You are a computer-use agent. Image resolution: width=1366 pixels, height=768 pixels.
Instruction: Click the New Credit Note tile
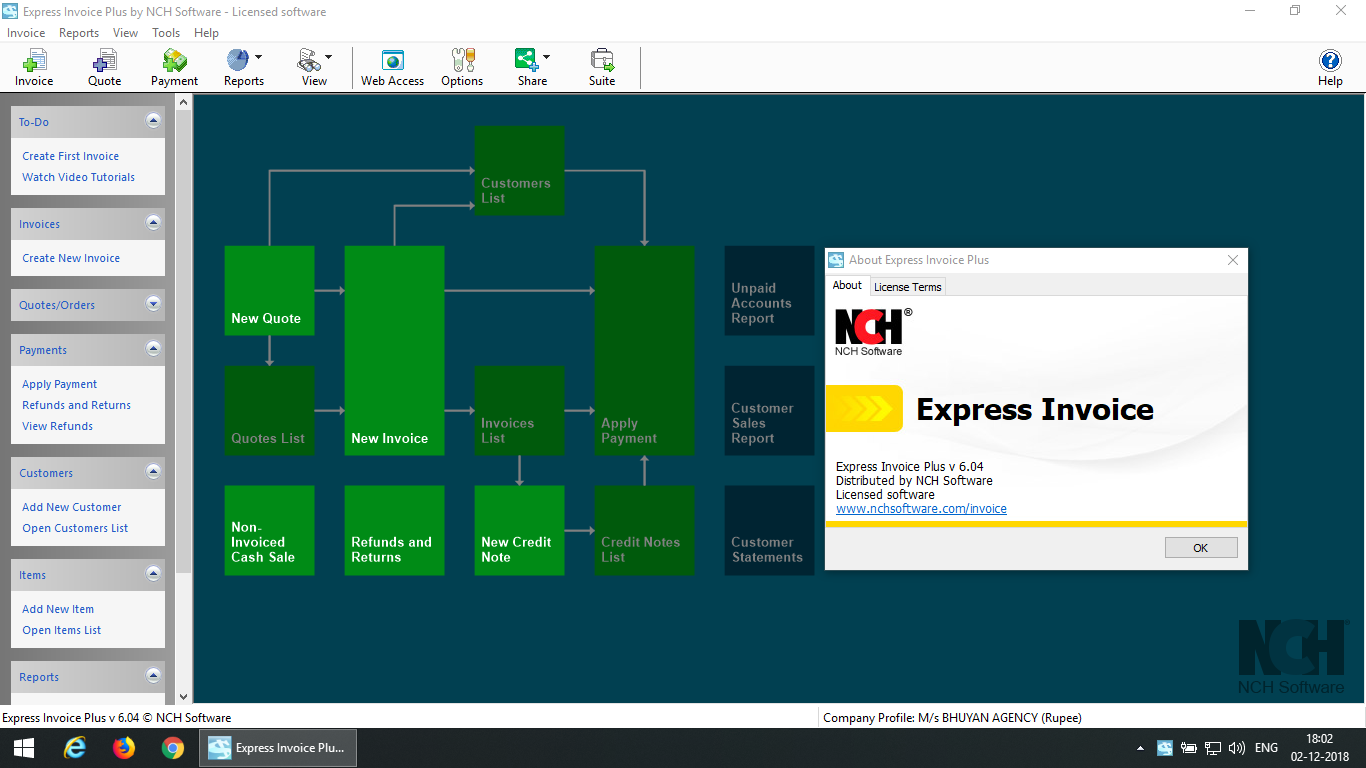point(519,530)
